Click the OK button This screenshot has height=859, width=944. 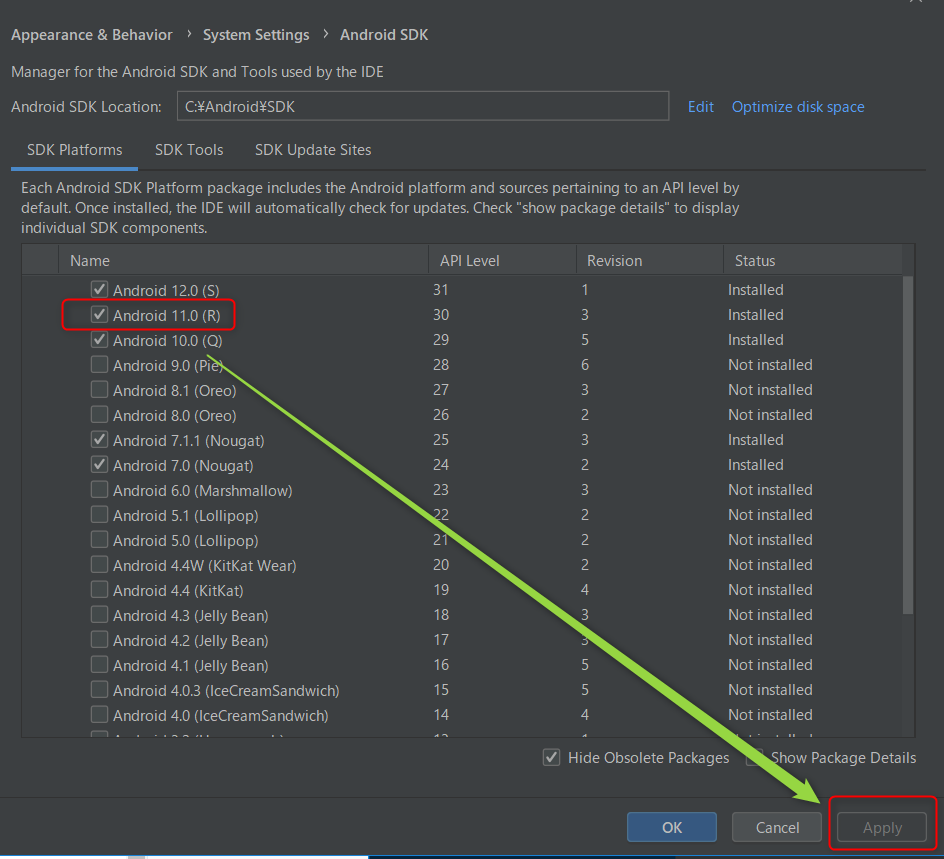click(x=672, y=827)
